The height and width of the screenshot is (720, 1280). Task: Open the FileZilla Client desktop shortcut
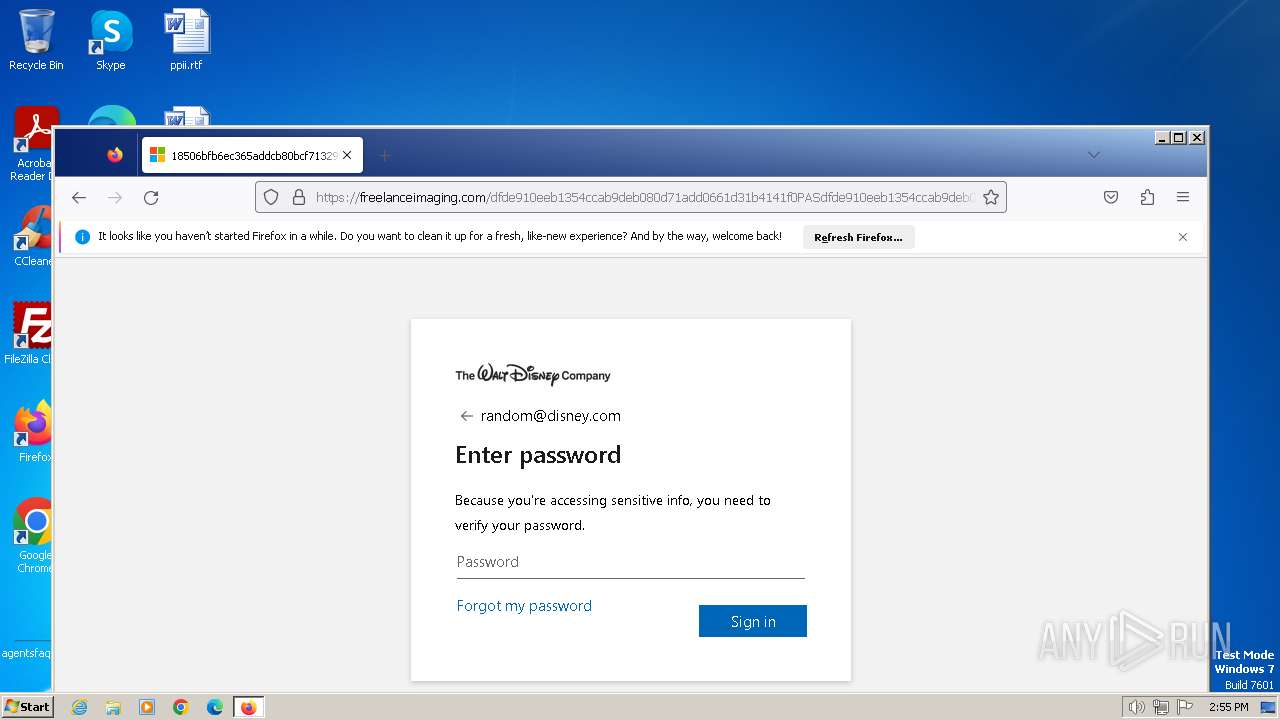(30, 333)
